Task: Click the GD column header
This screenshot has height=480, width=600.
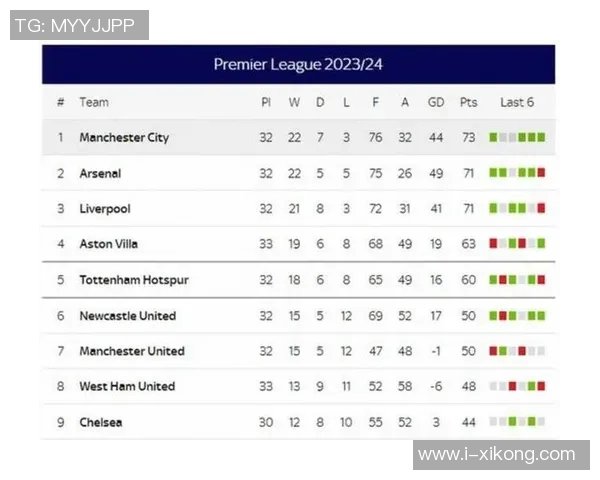Action: tap(436, 102)
